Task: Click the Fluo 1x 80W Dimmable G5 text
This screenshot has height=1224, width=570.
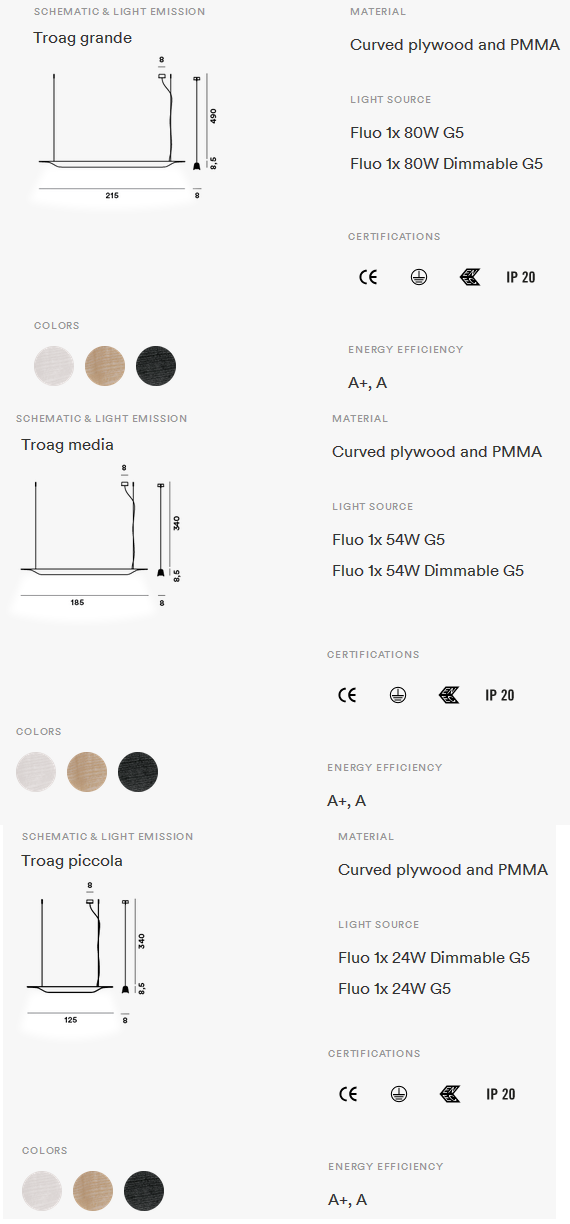Action: click(x=447, y=164)
